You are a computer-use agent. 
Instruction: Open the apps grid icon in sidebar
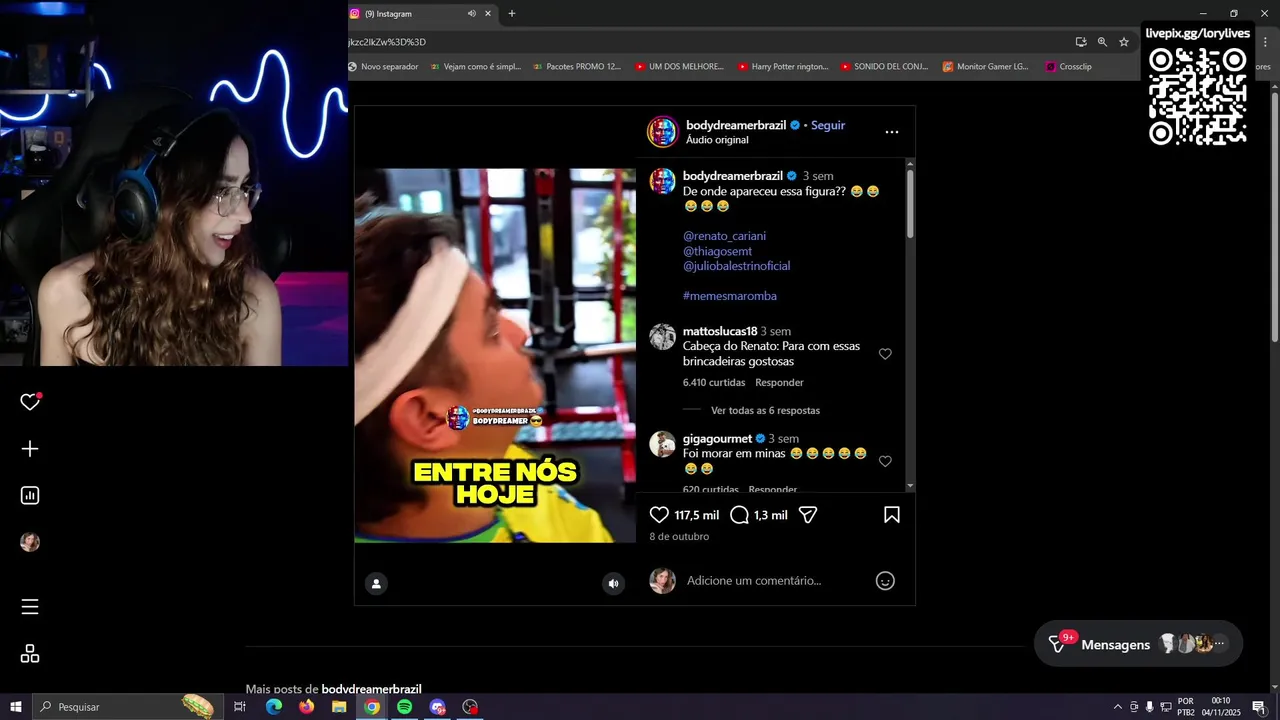tap(30, 654)
